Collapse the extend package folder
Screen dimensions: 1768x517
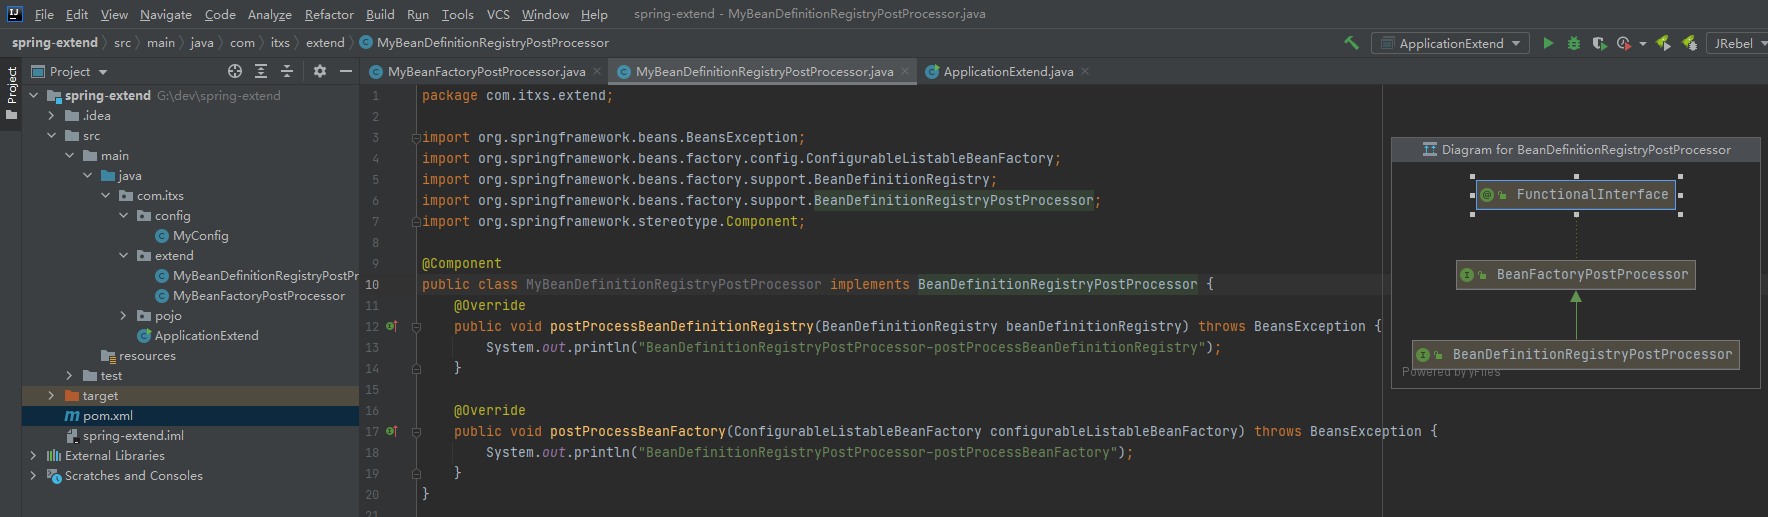pyautogui.click(x=123, y=256)
